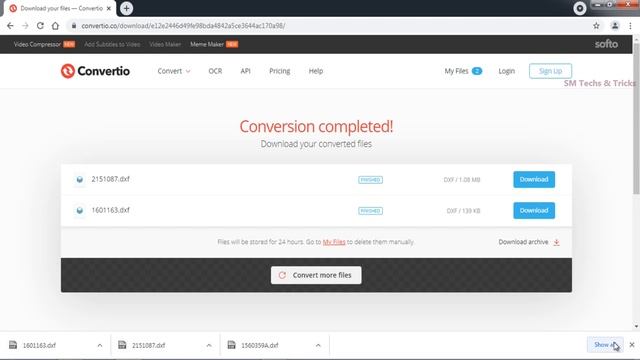Click the page vertical scrollbar

636,118
